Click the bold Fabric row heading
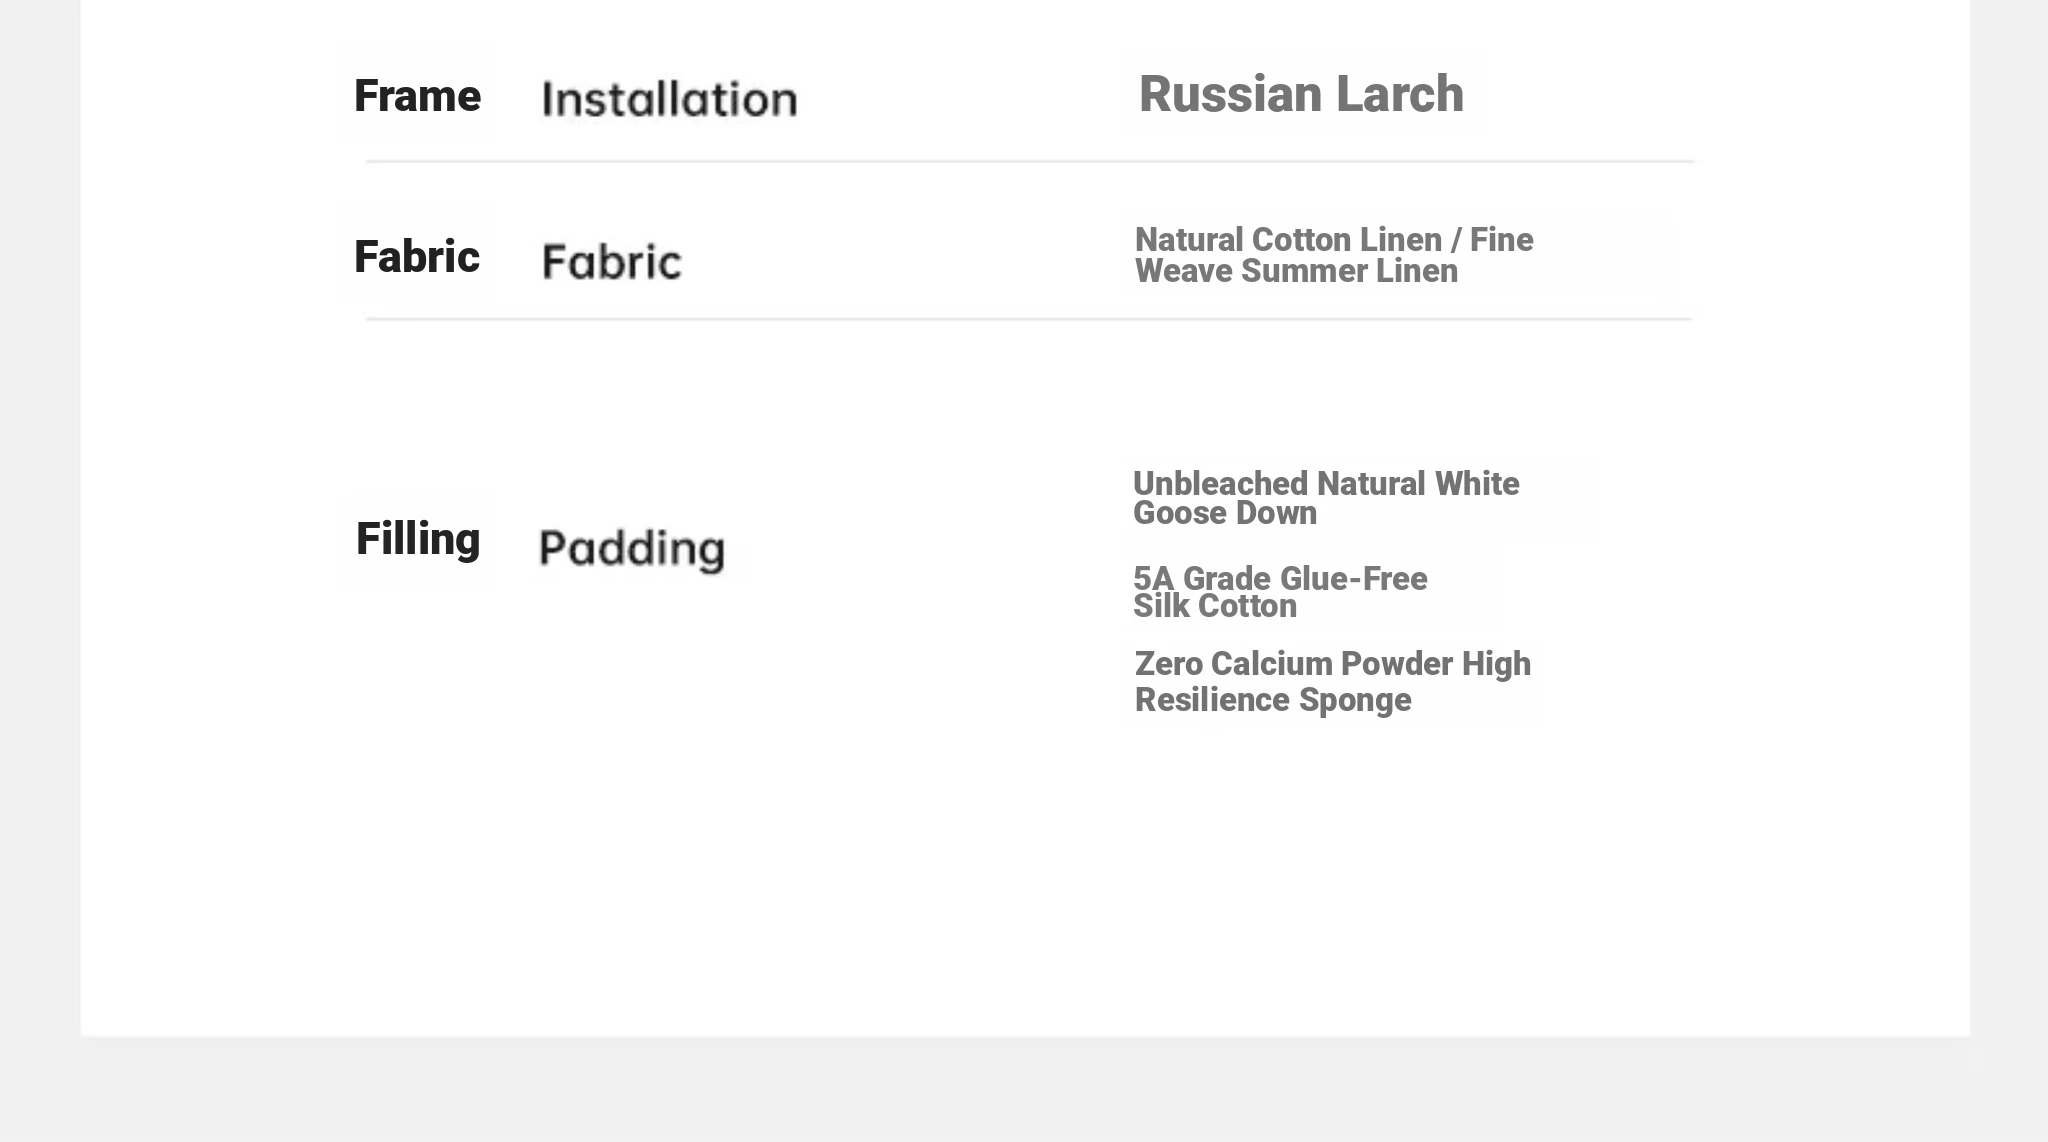The width and height of the screenshot is (2048, 1142). tap(417, 257)
